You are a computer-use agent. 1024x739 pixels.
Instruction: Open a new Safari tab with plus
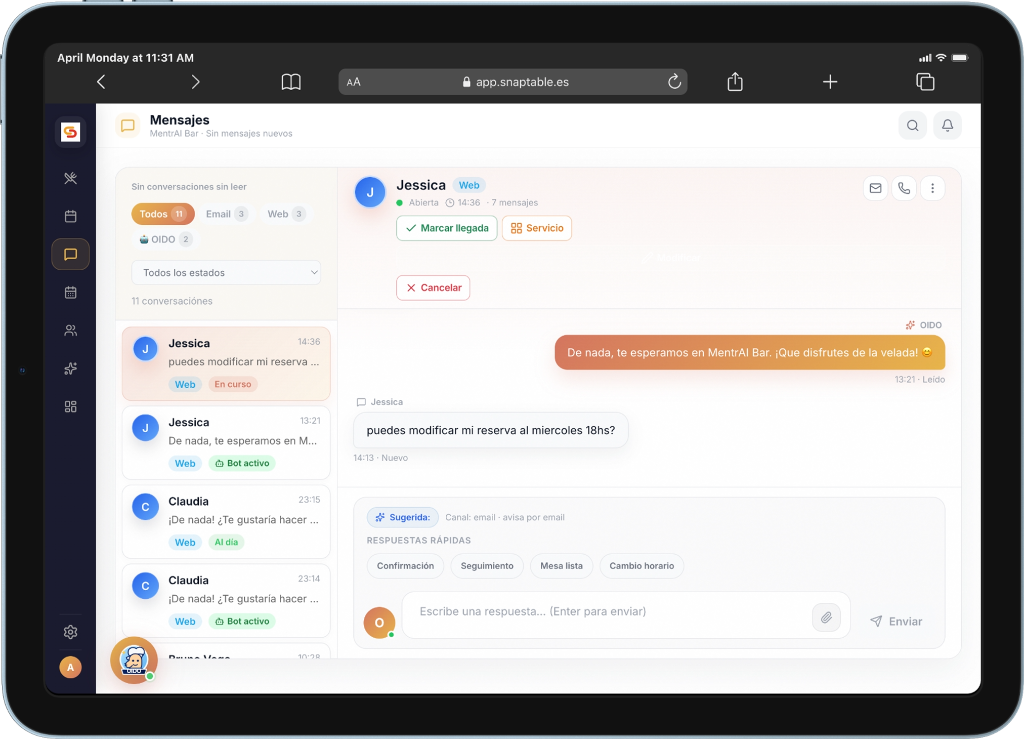[x=830, y=82]
